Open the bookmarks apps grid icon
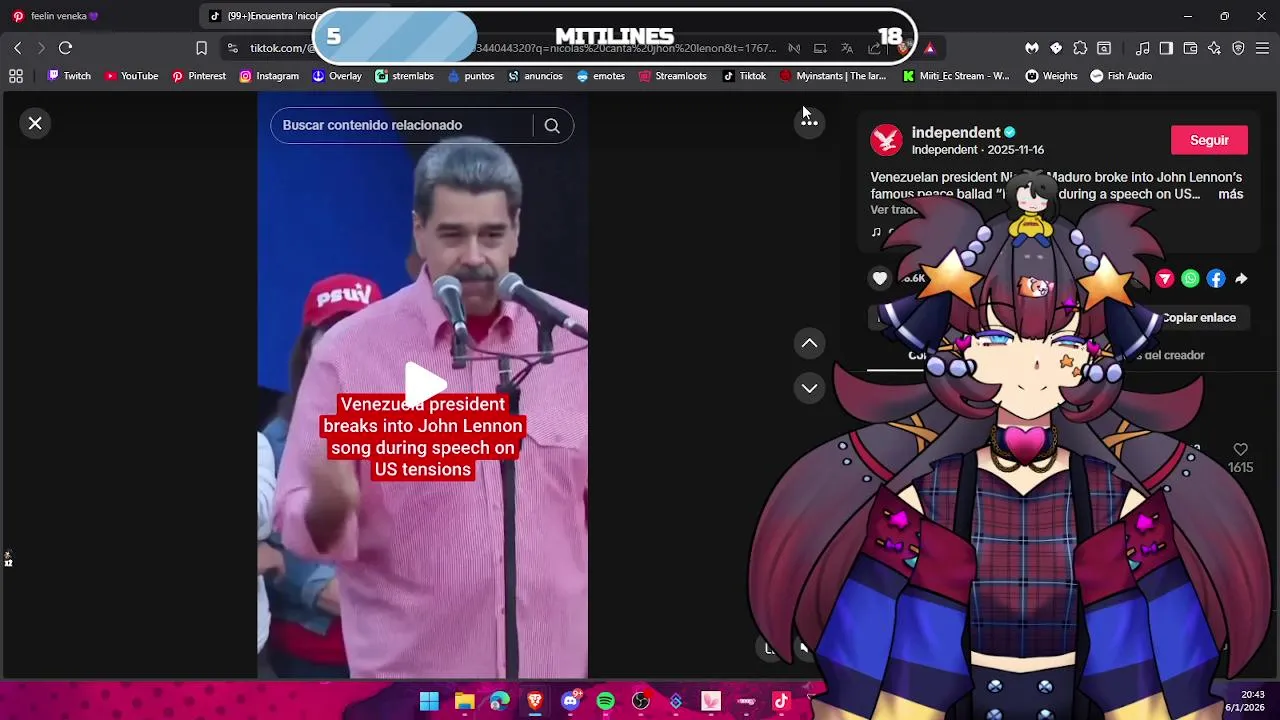This screenshot has width=1280, height=720. point(16,76)
